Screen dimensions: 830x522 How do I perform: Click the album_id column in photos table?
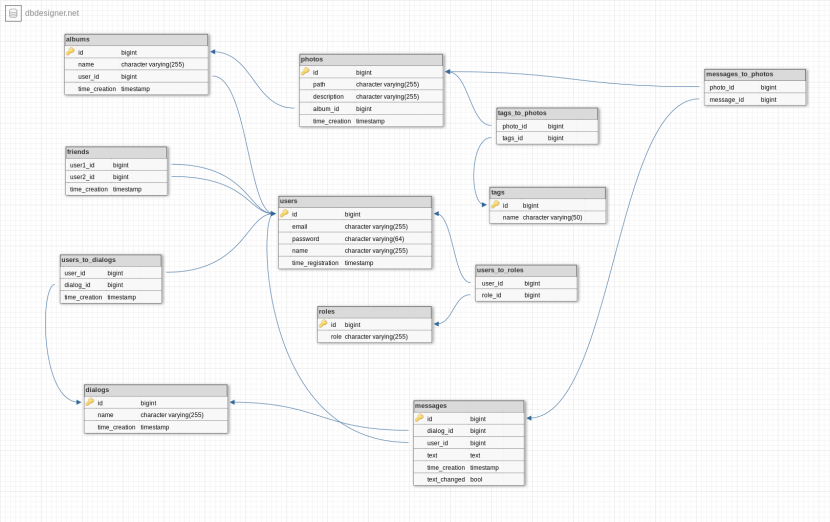tap(327, 109)
